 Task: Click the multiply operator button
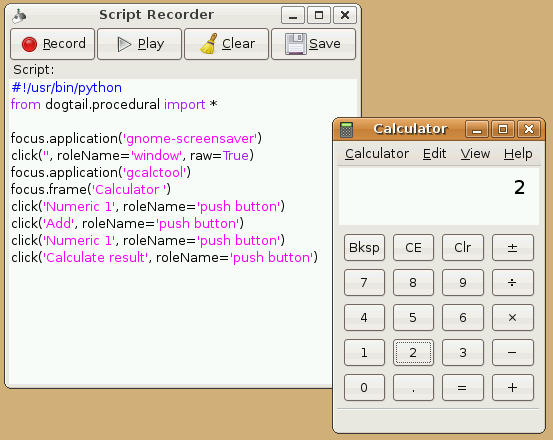[x=513, y=318]
